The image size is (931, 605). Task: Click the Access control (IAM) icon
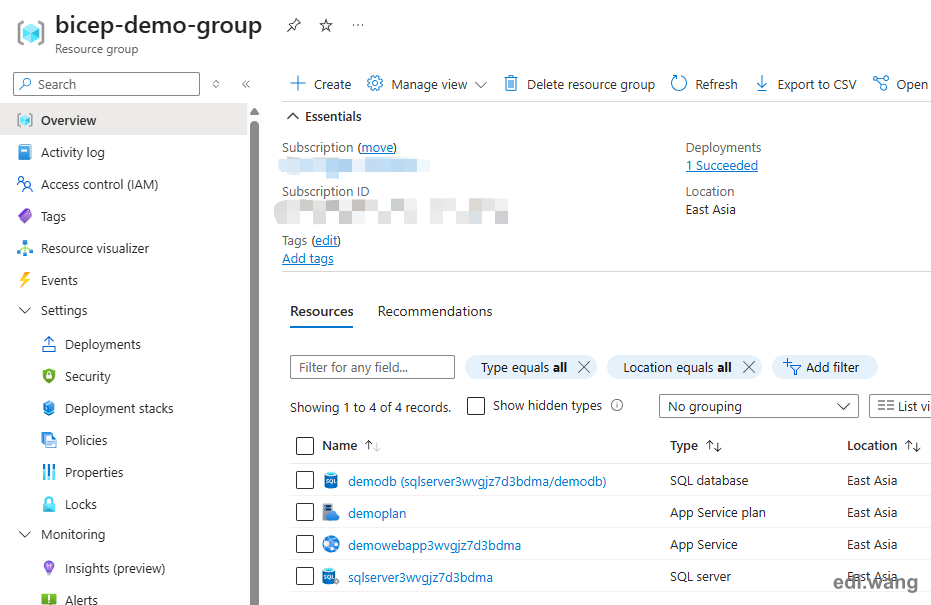pos(25,185)
